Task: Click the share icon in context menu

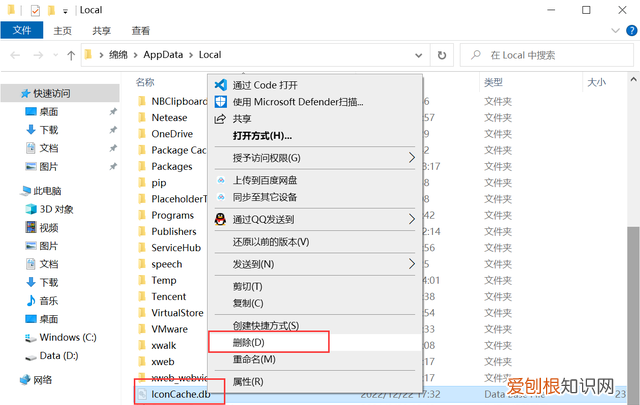Action: pyautogui.click(x=220, y=119)
